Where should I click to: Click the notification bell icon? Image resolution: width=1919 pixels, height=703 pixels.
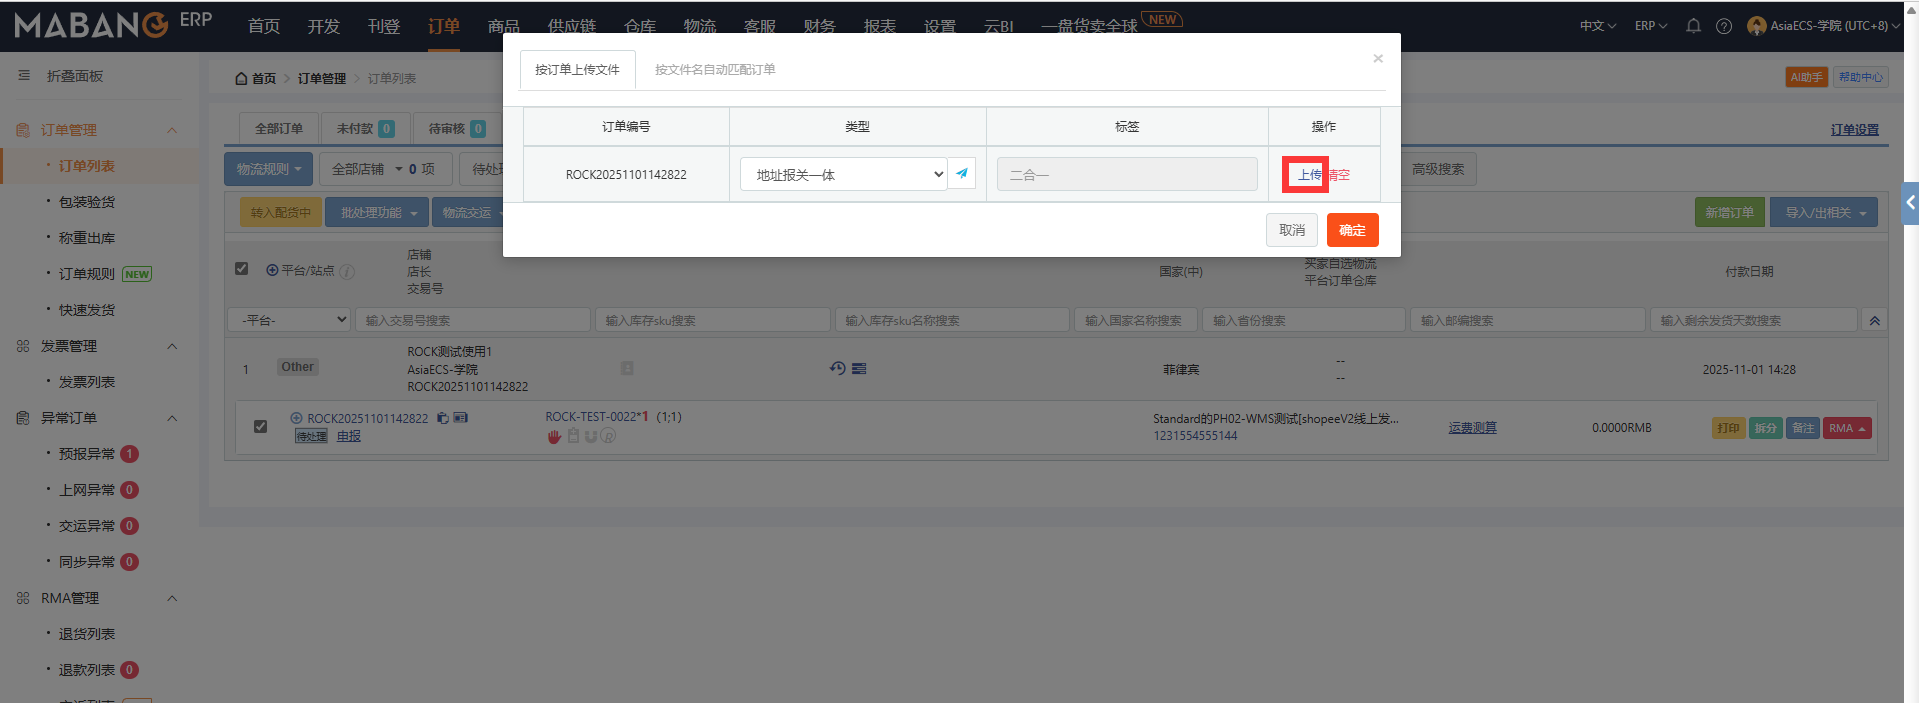[1693, 26]
